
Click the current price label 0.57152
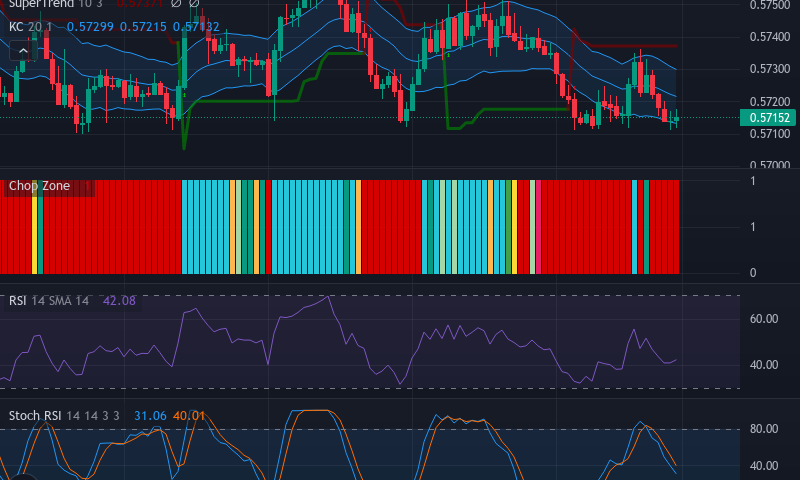[769, 118]
